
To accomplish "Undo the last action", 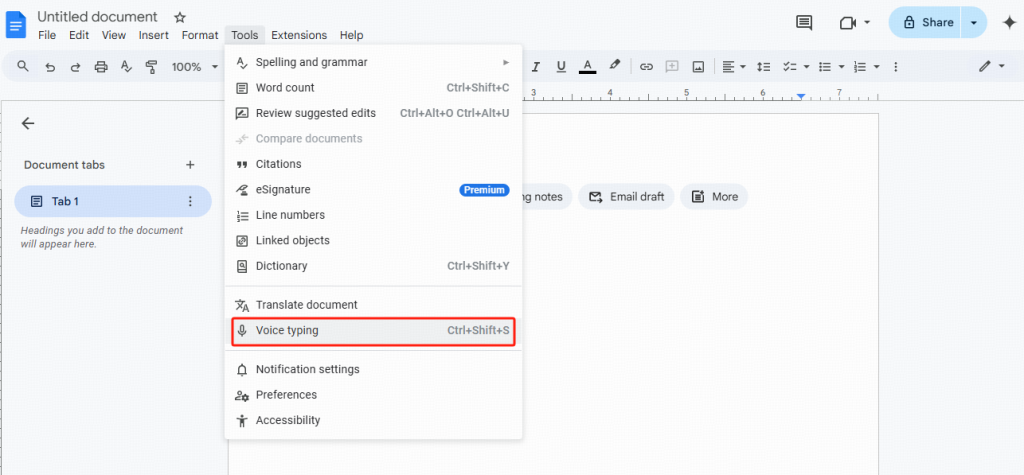I will click(50, 67).
